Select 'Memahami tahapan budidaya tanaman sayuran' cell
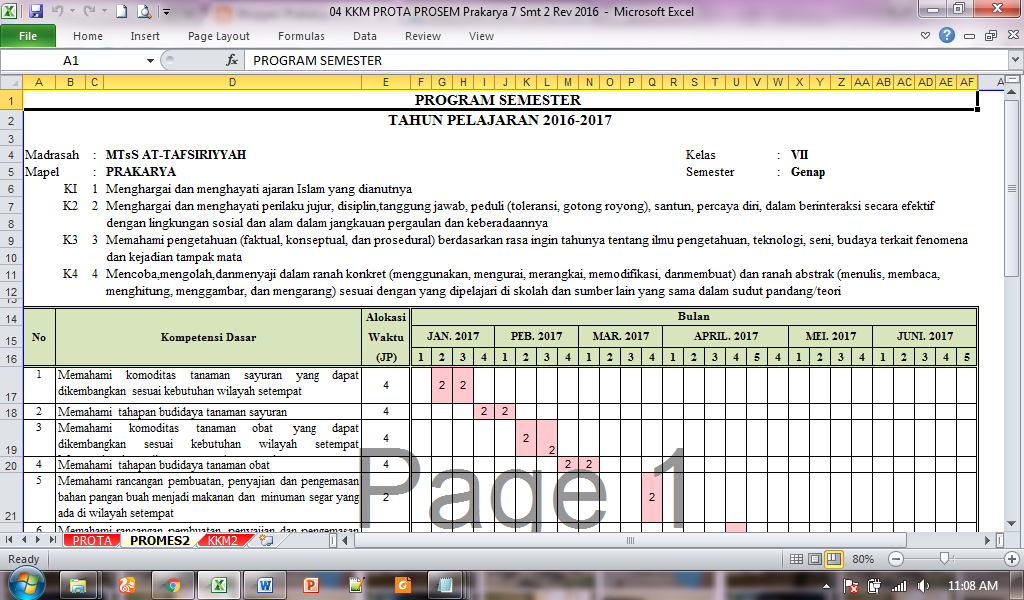Viewport: 1024px width, 600px height. [x=208, y=411]
